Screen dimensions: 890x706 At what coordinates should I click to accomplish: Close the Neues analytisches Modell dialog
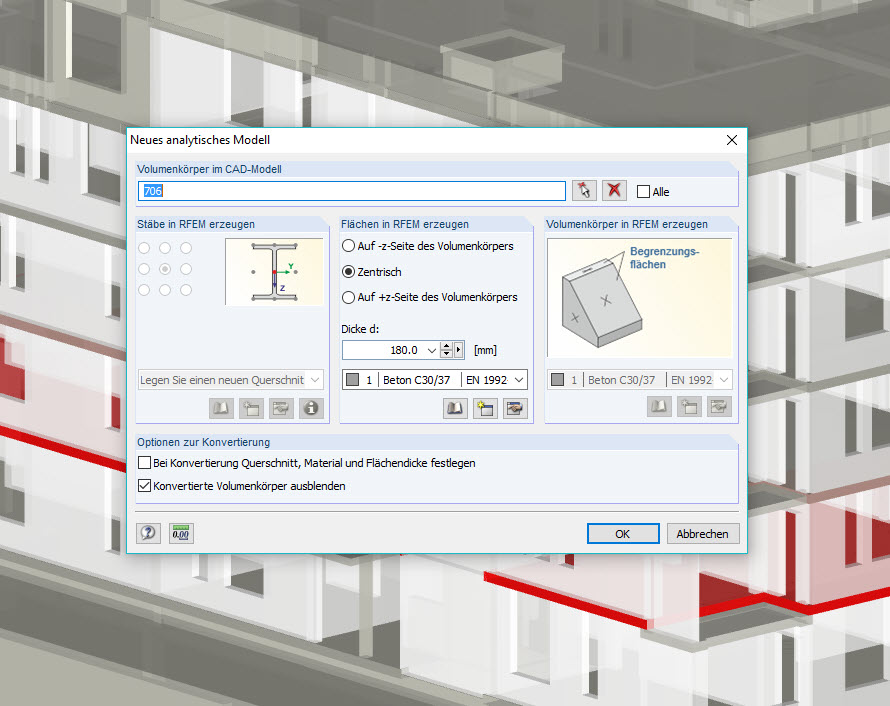pos(732,140)
